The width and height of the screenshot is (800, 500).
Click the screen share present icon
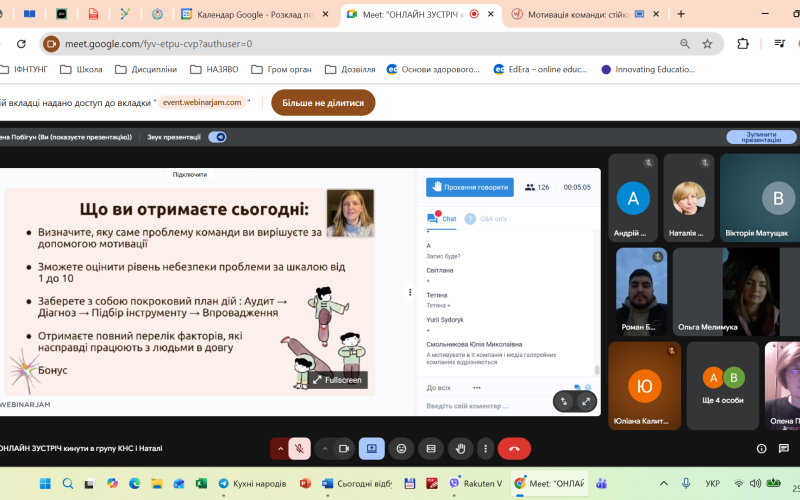(372, 449)
